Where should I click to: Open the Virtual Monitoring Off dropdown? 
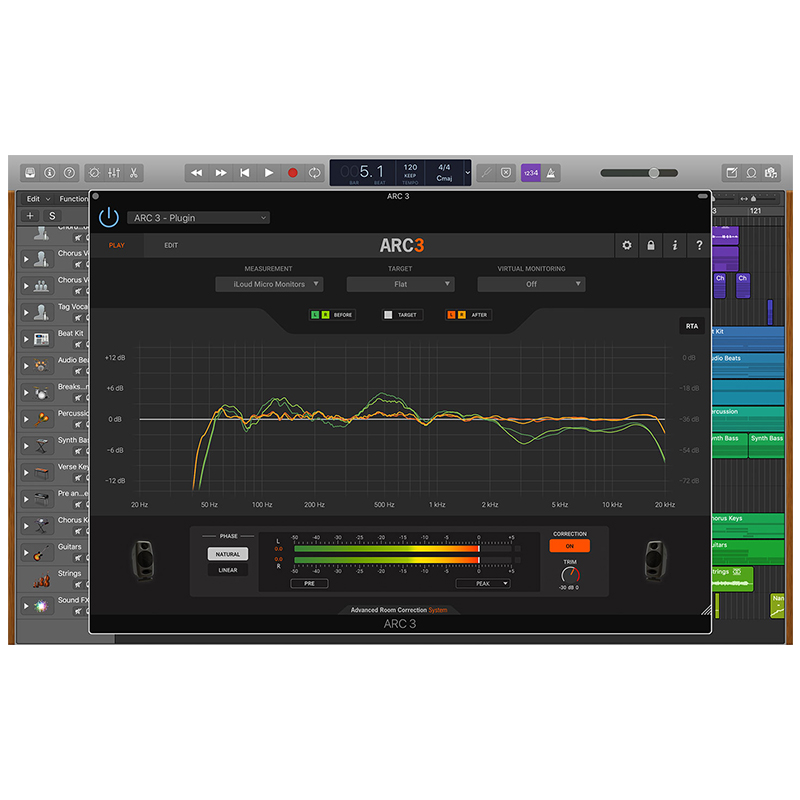531,284
